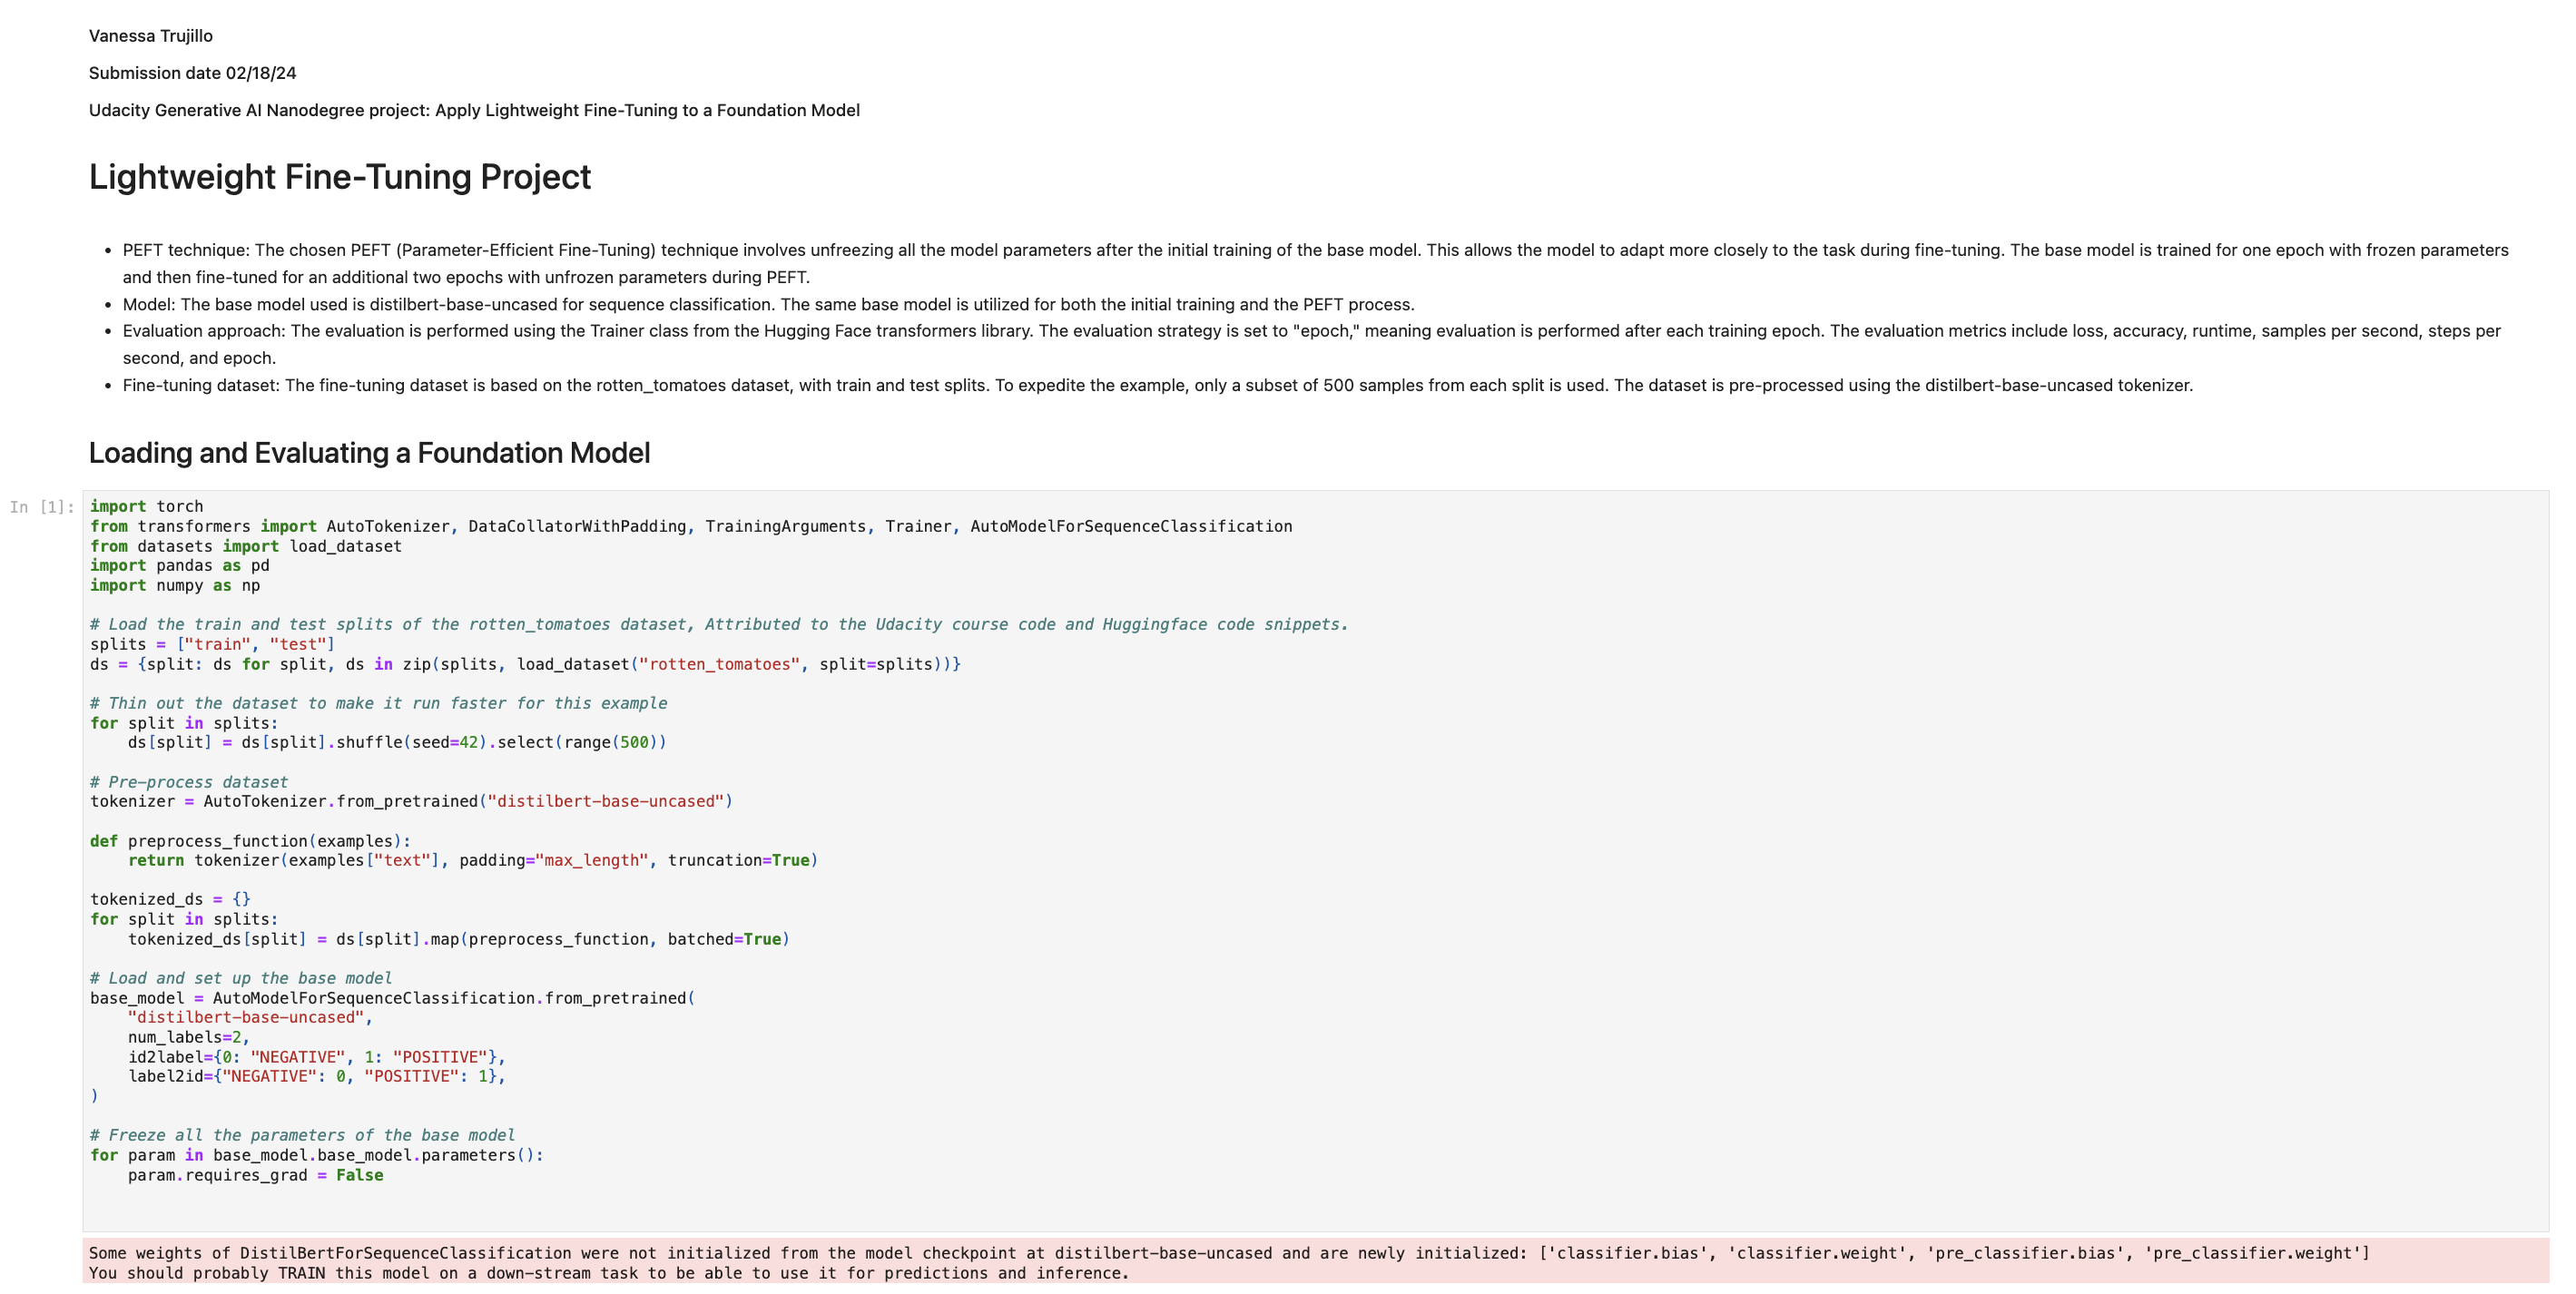Click the 'You should probably TRAIN this model' output line

[608, 1273]
